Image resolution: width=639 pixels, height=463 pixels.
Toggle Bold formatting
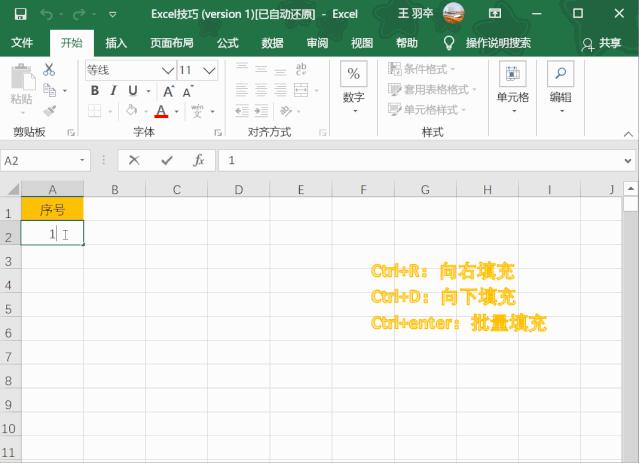(95, 90)
